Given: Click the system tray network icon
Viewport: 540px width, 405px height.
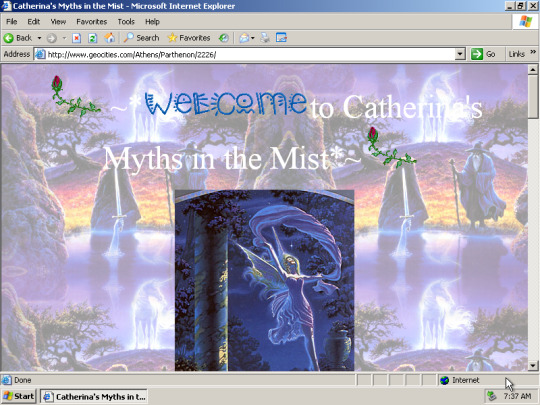Looking at the screenshot, I should click(x=491, y=396).
